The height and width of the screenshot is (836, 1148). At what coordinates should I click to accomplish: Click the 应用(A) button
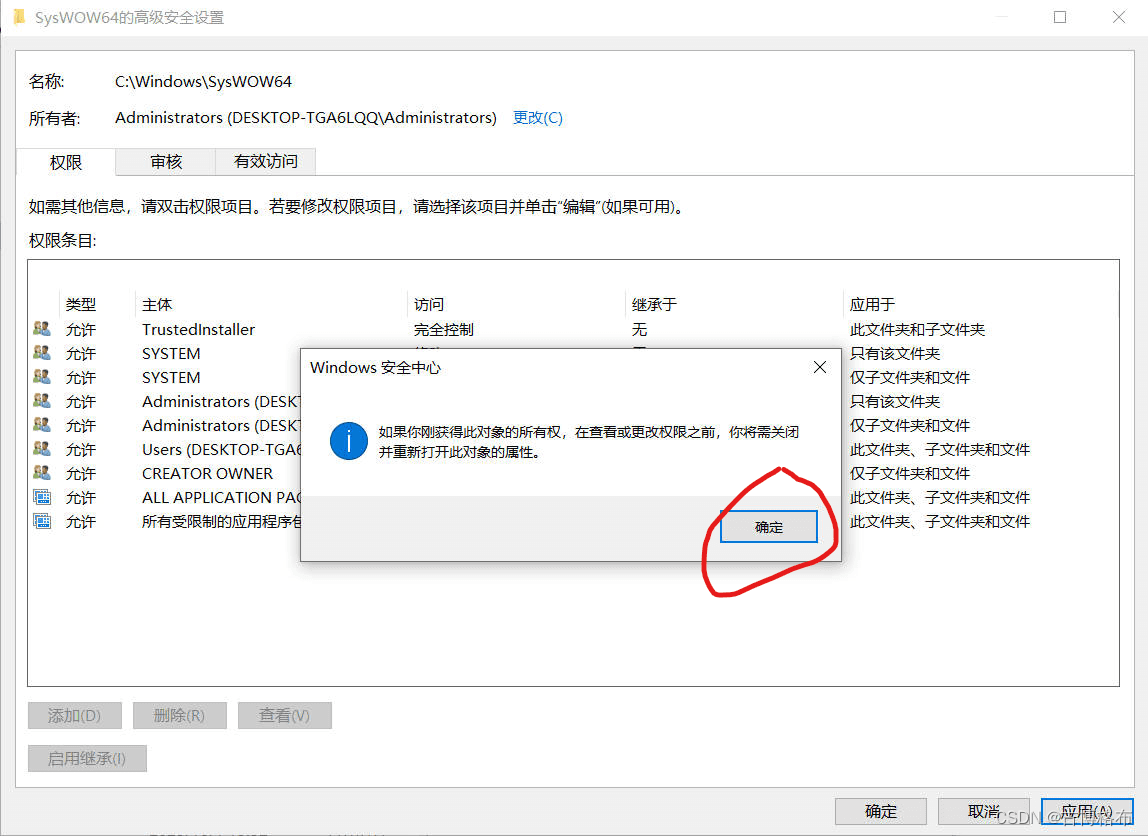click(1087, 811)
